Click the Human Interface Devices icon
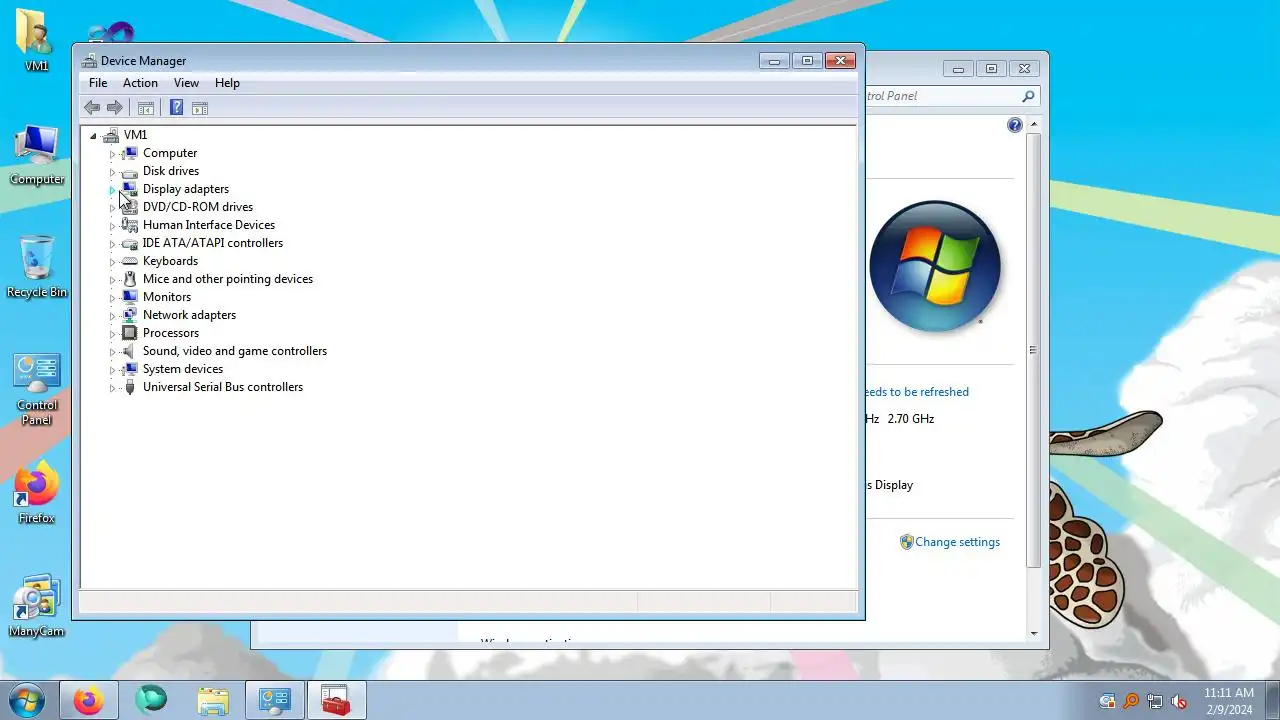 click(129, 225)
